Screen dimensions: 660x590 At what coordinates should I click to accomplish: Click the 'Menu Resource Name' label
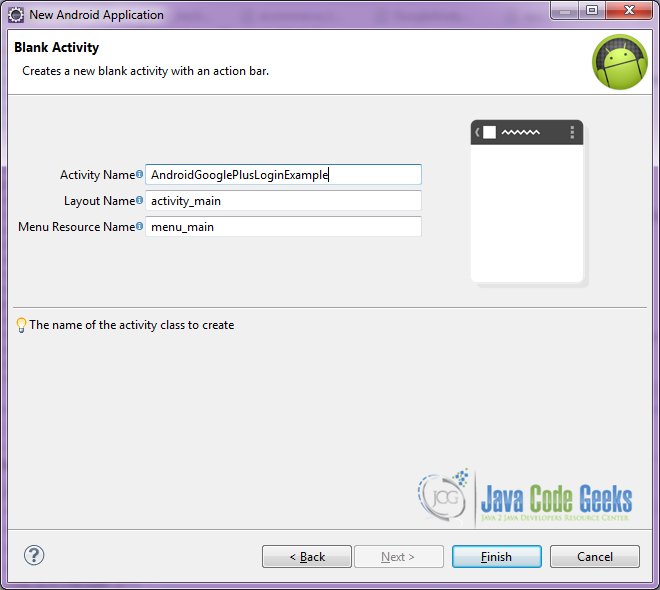click(x=77, y=227)
